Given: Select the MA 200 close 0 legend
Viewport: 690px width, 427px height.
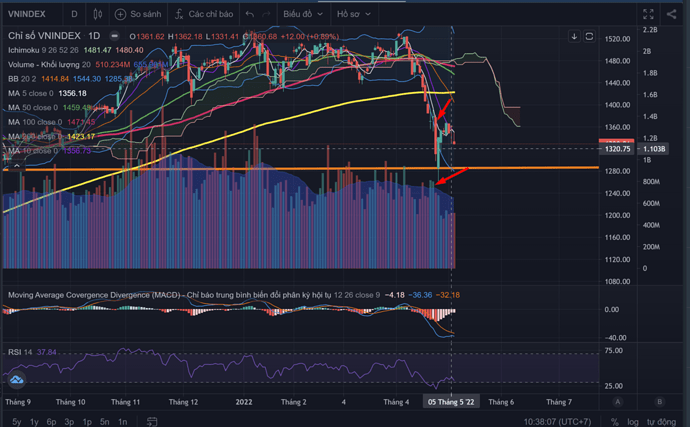Looking at the screenshot, I should tap(35, 136).
